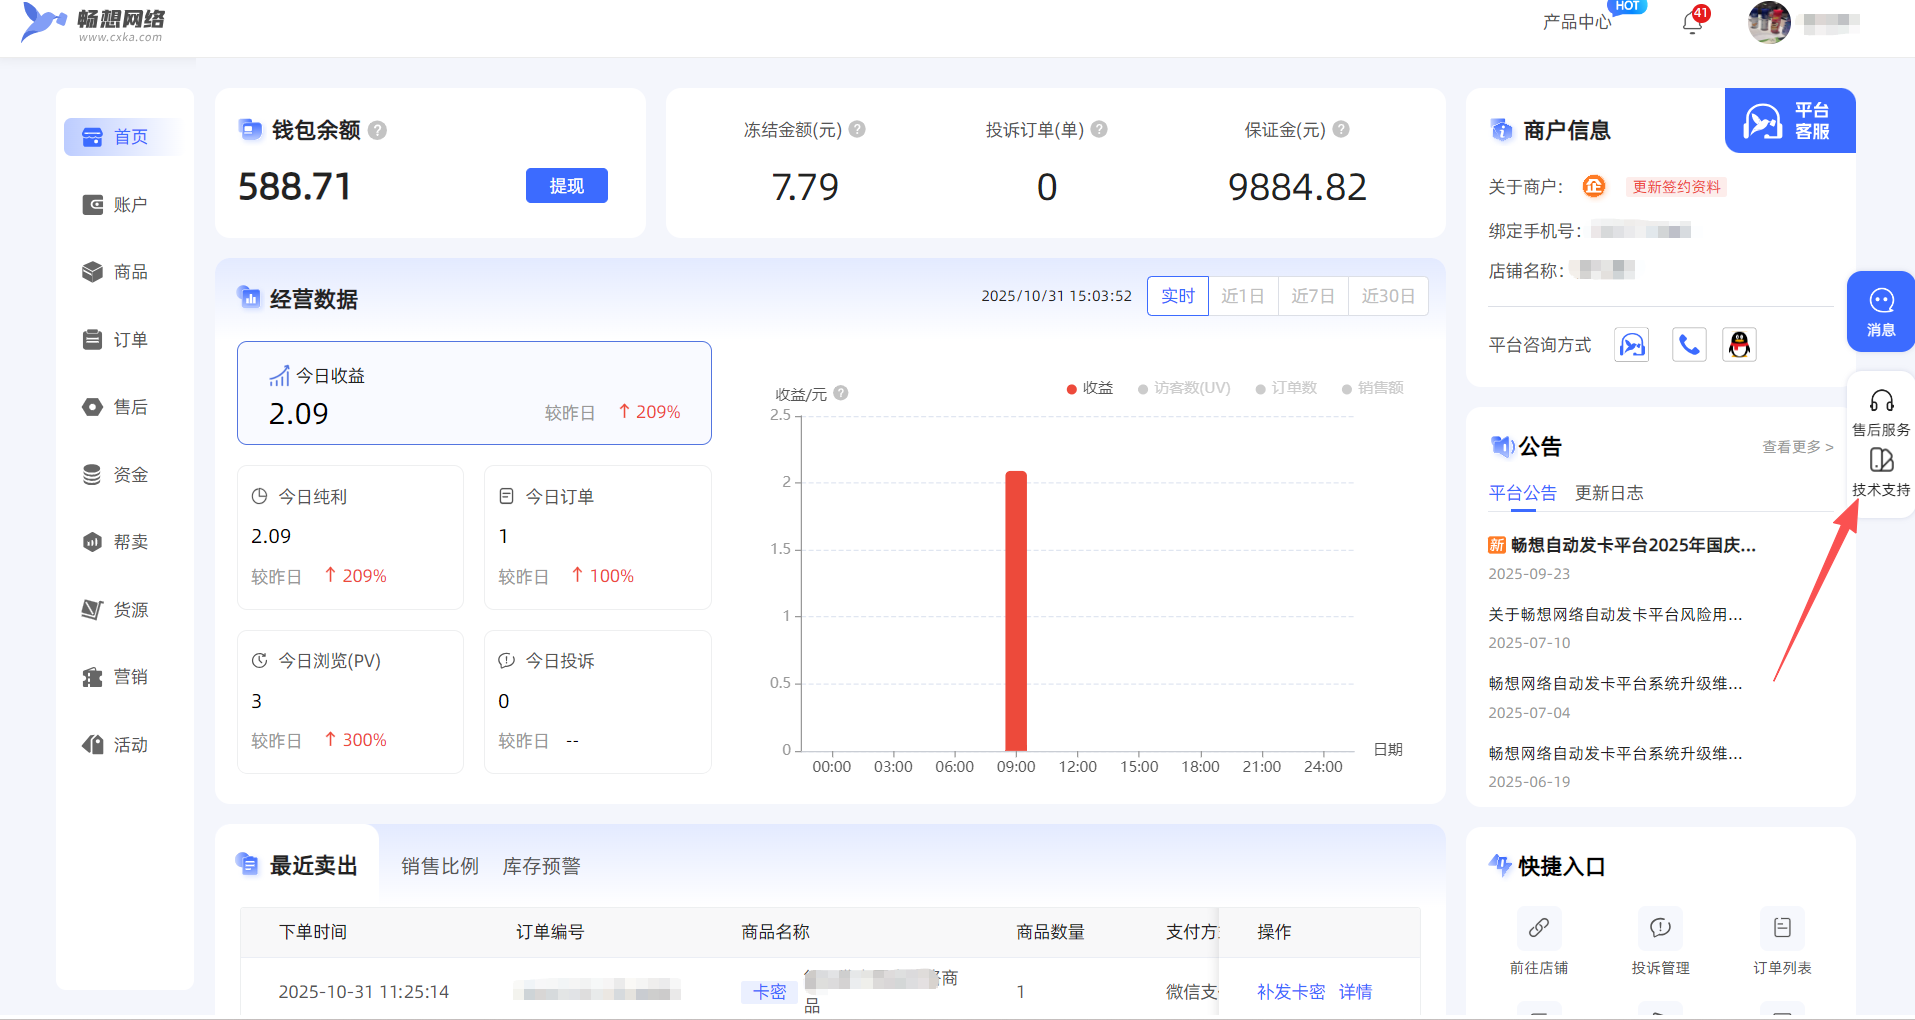Toggle 订单数 legend in chart
Viewport: 1915px width, 1020px height.
tap(1286, 388)
